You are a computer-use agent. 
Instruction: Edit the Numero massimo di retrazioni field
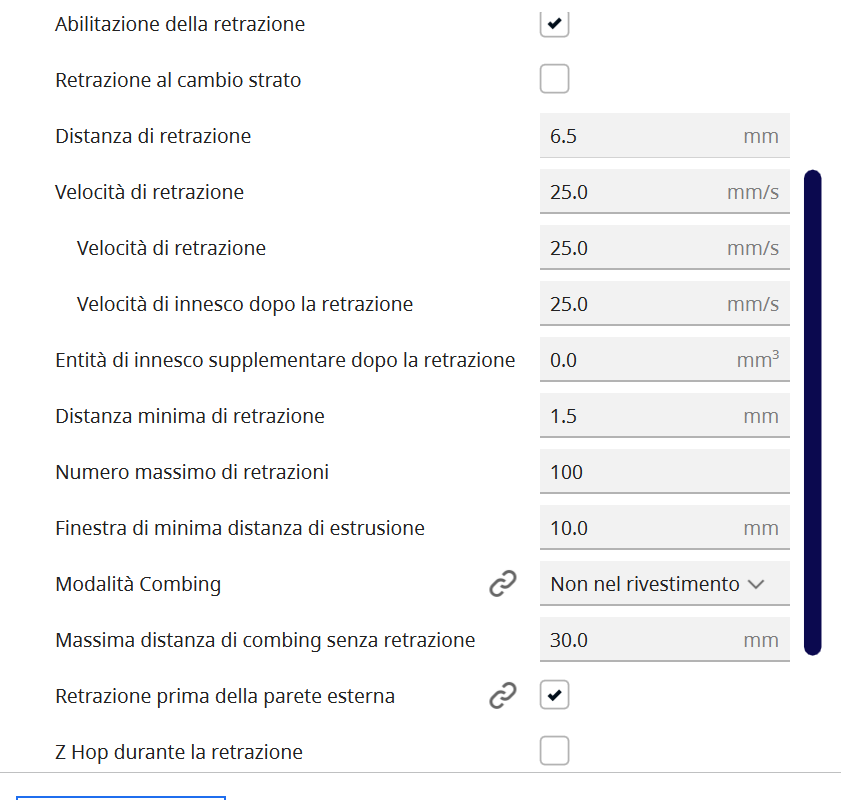click(x=664, y=473)
